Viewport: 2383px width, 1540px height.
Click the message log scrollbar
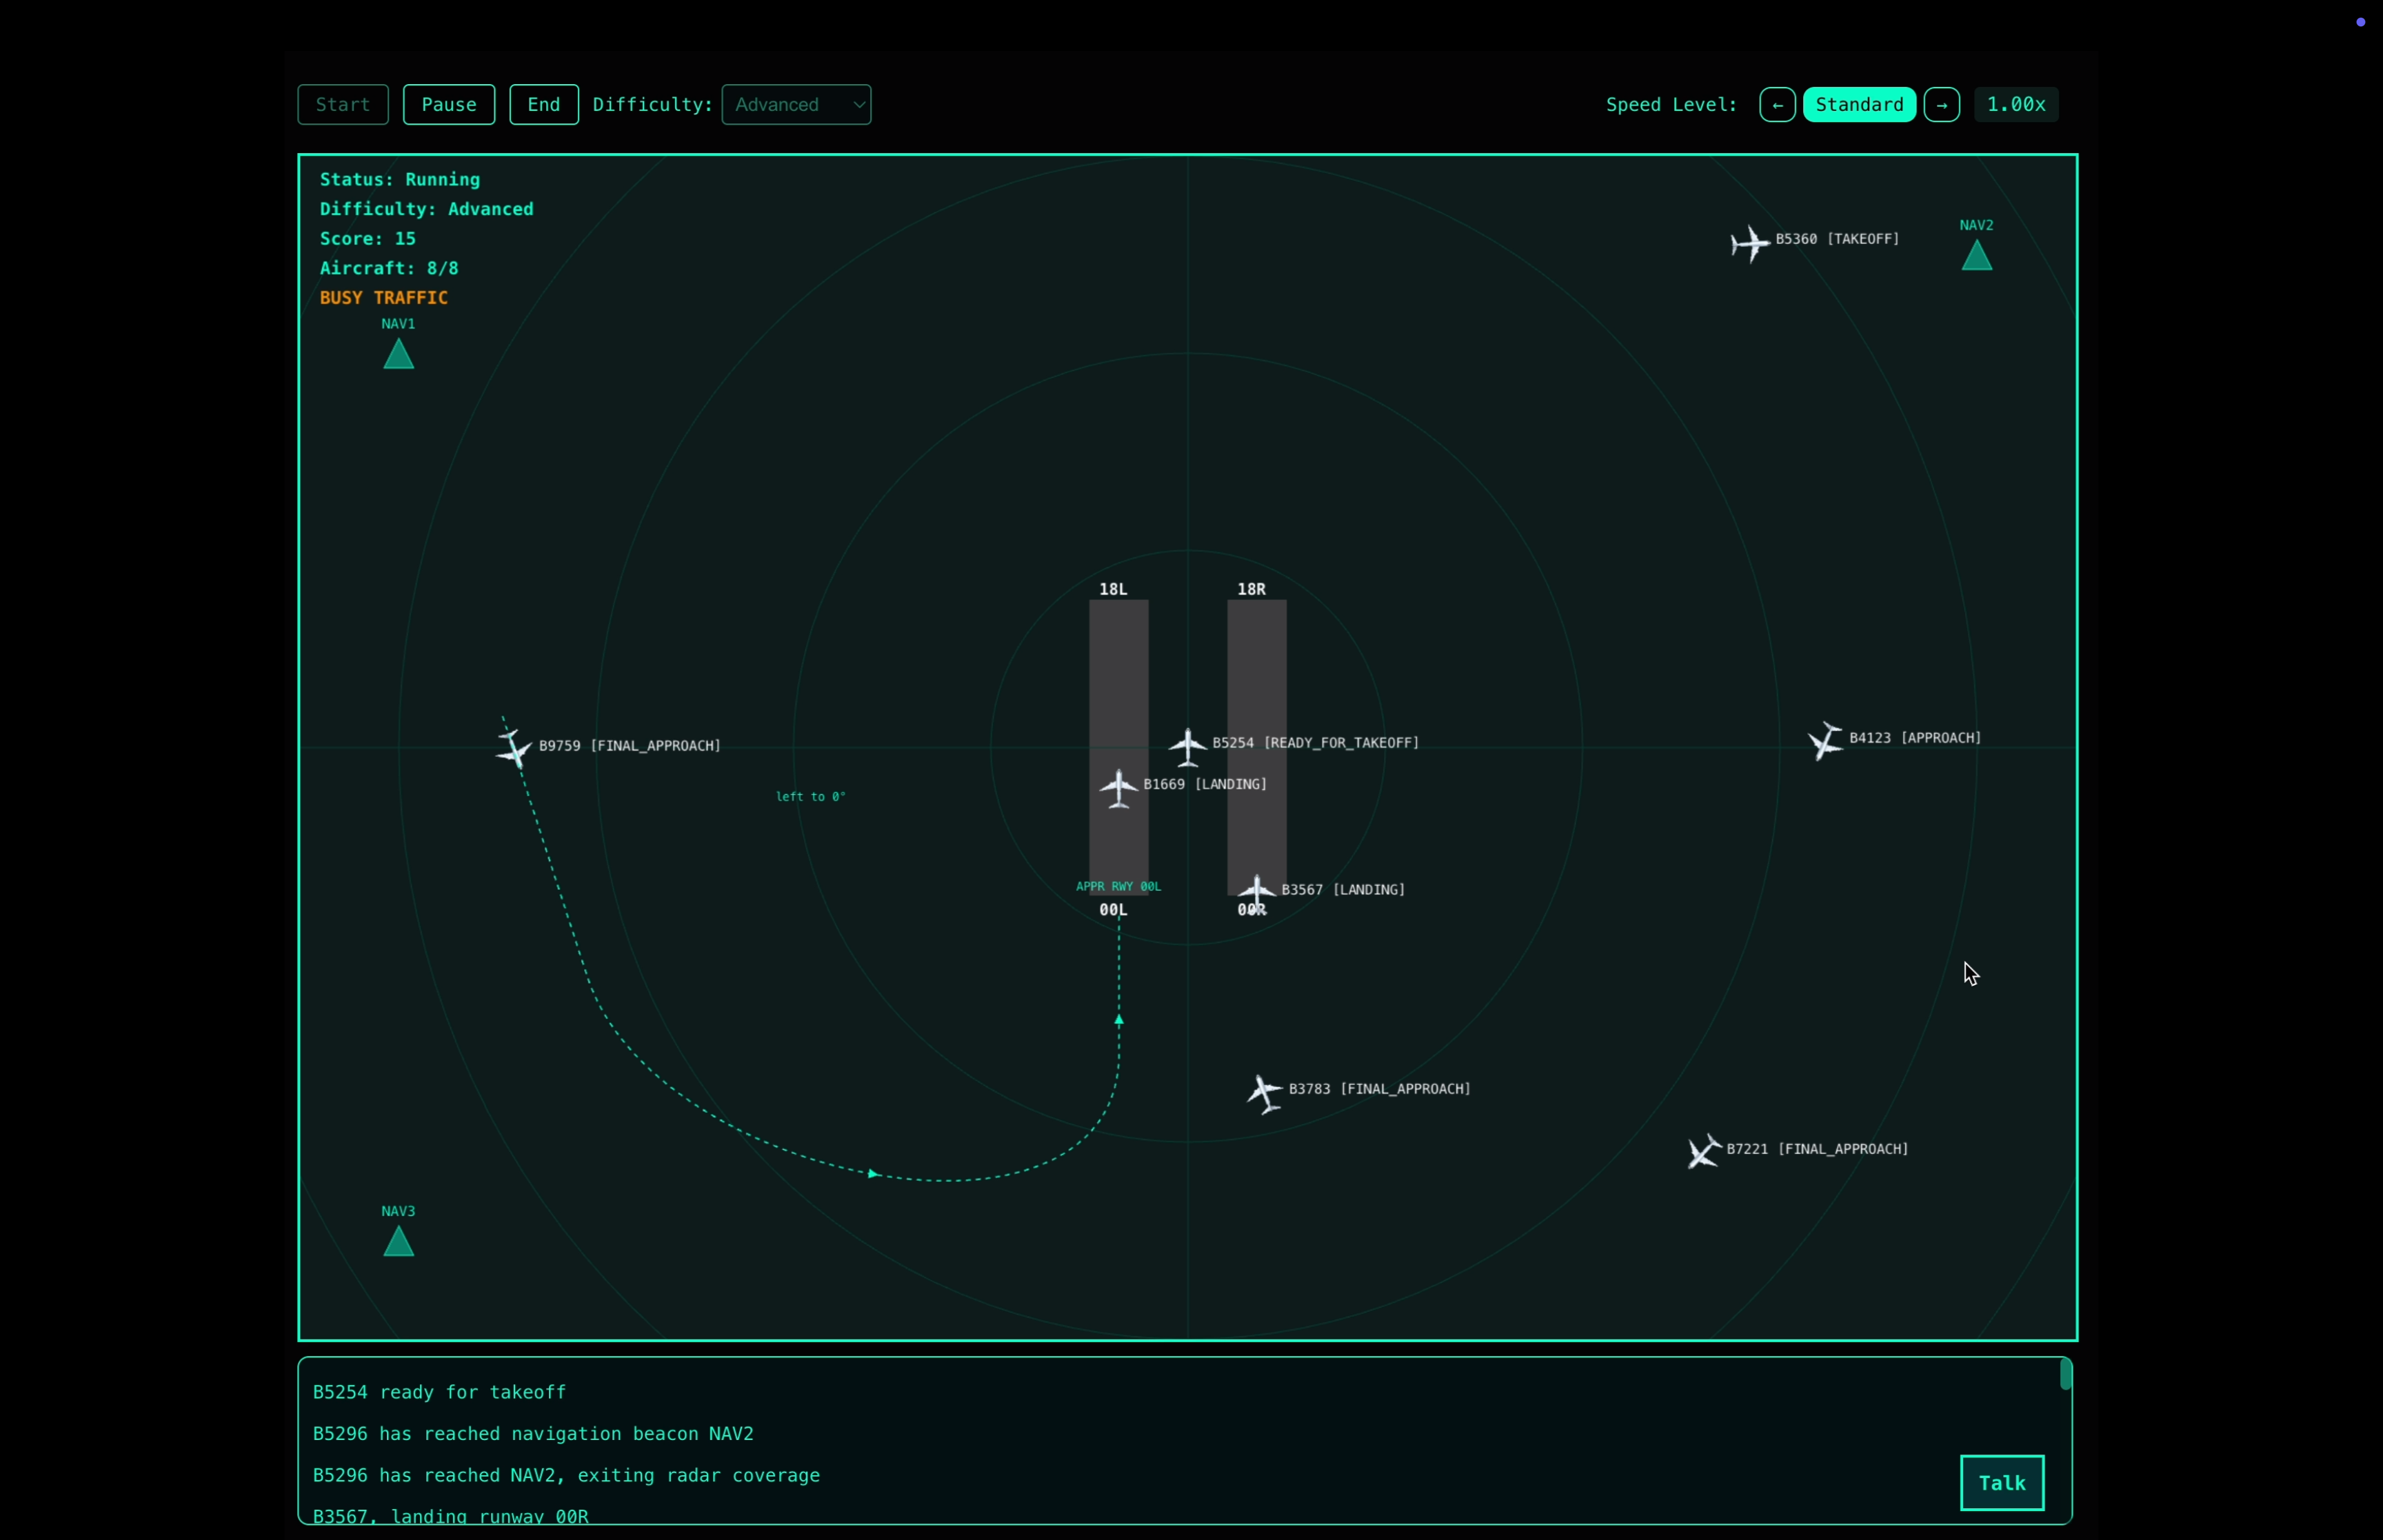[2065, 1375]
